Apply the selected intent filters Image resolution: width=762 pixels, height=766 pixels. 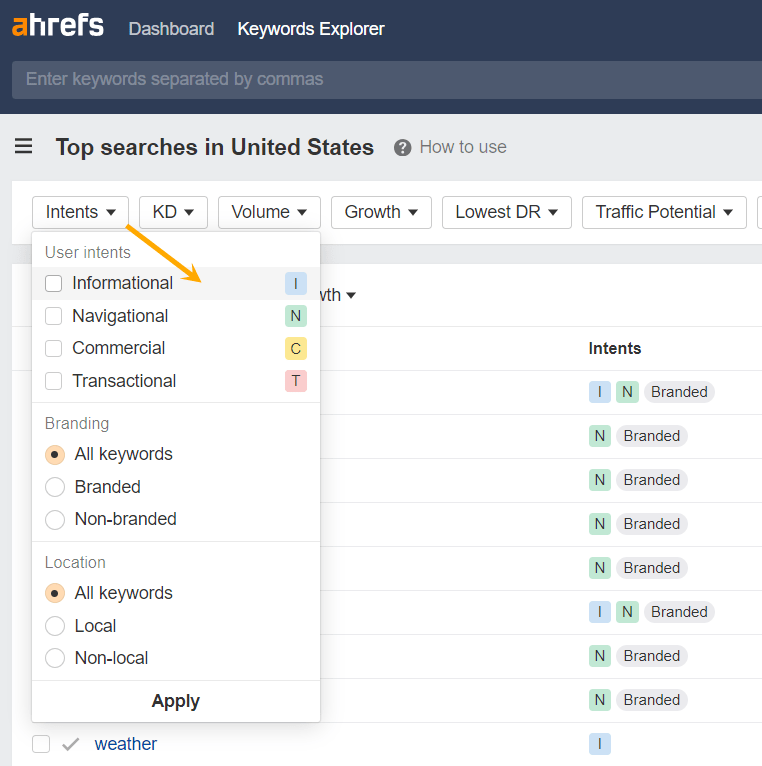pyautogui.click(x=176, y=702)
